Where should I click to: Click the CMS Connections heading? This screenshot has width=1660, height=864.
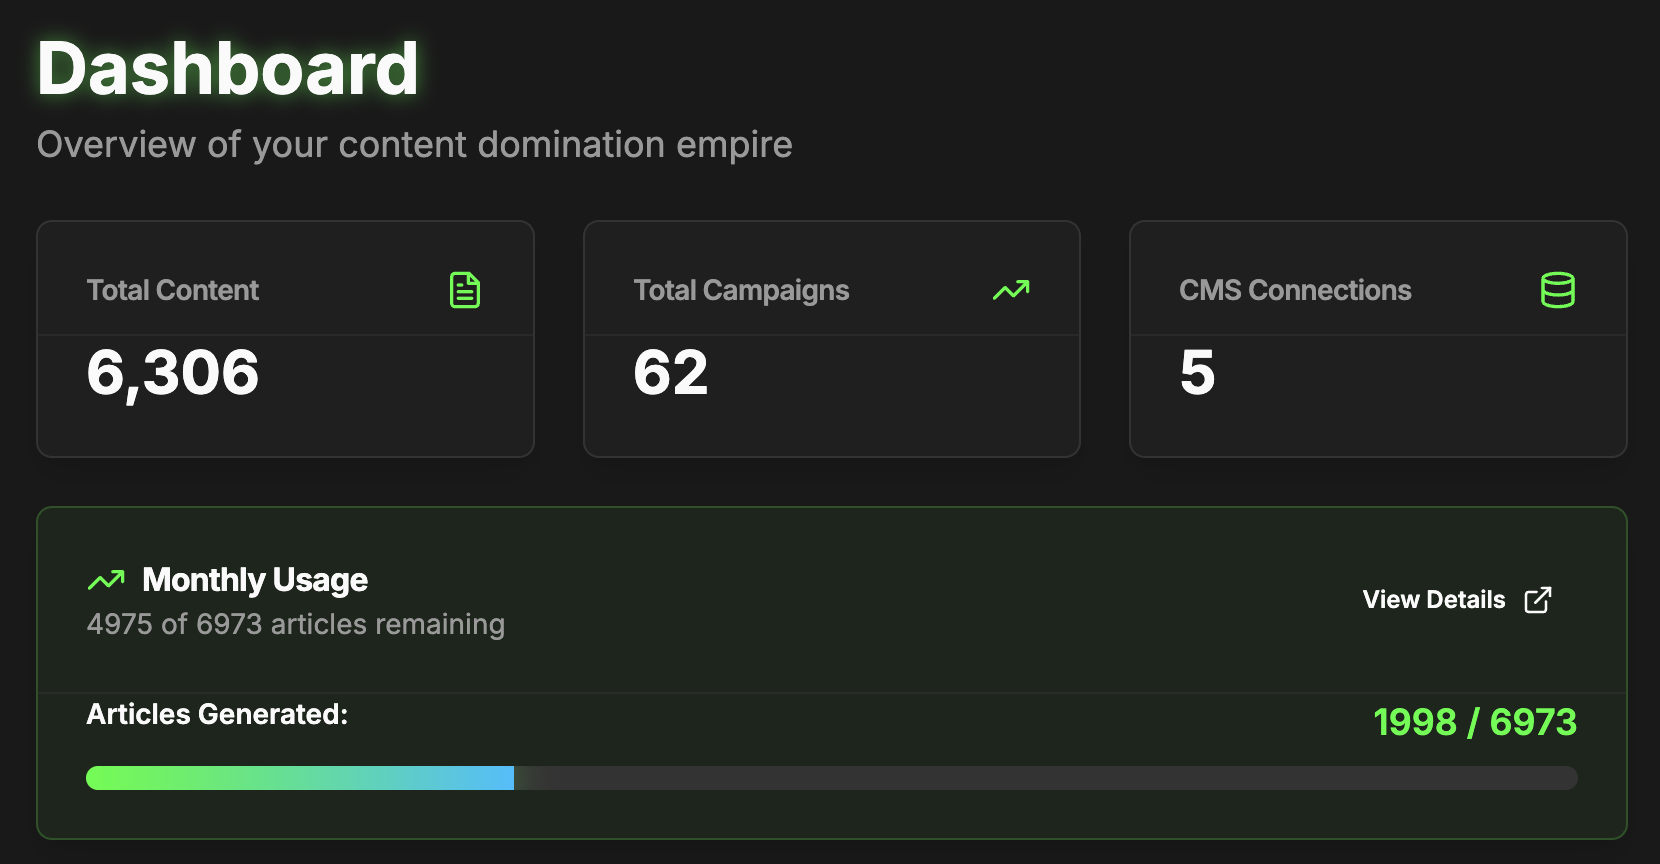tap(1295, 290)
